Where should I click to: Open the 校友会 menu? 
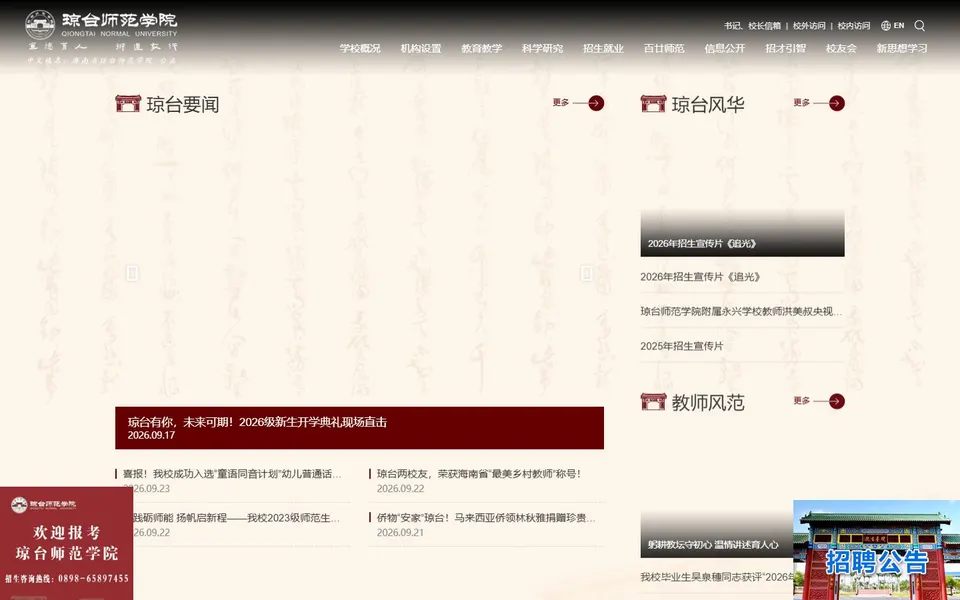[x=841, y=48]
